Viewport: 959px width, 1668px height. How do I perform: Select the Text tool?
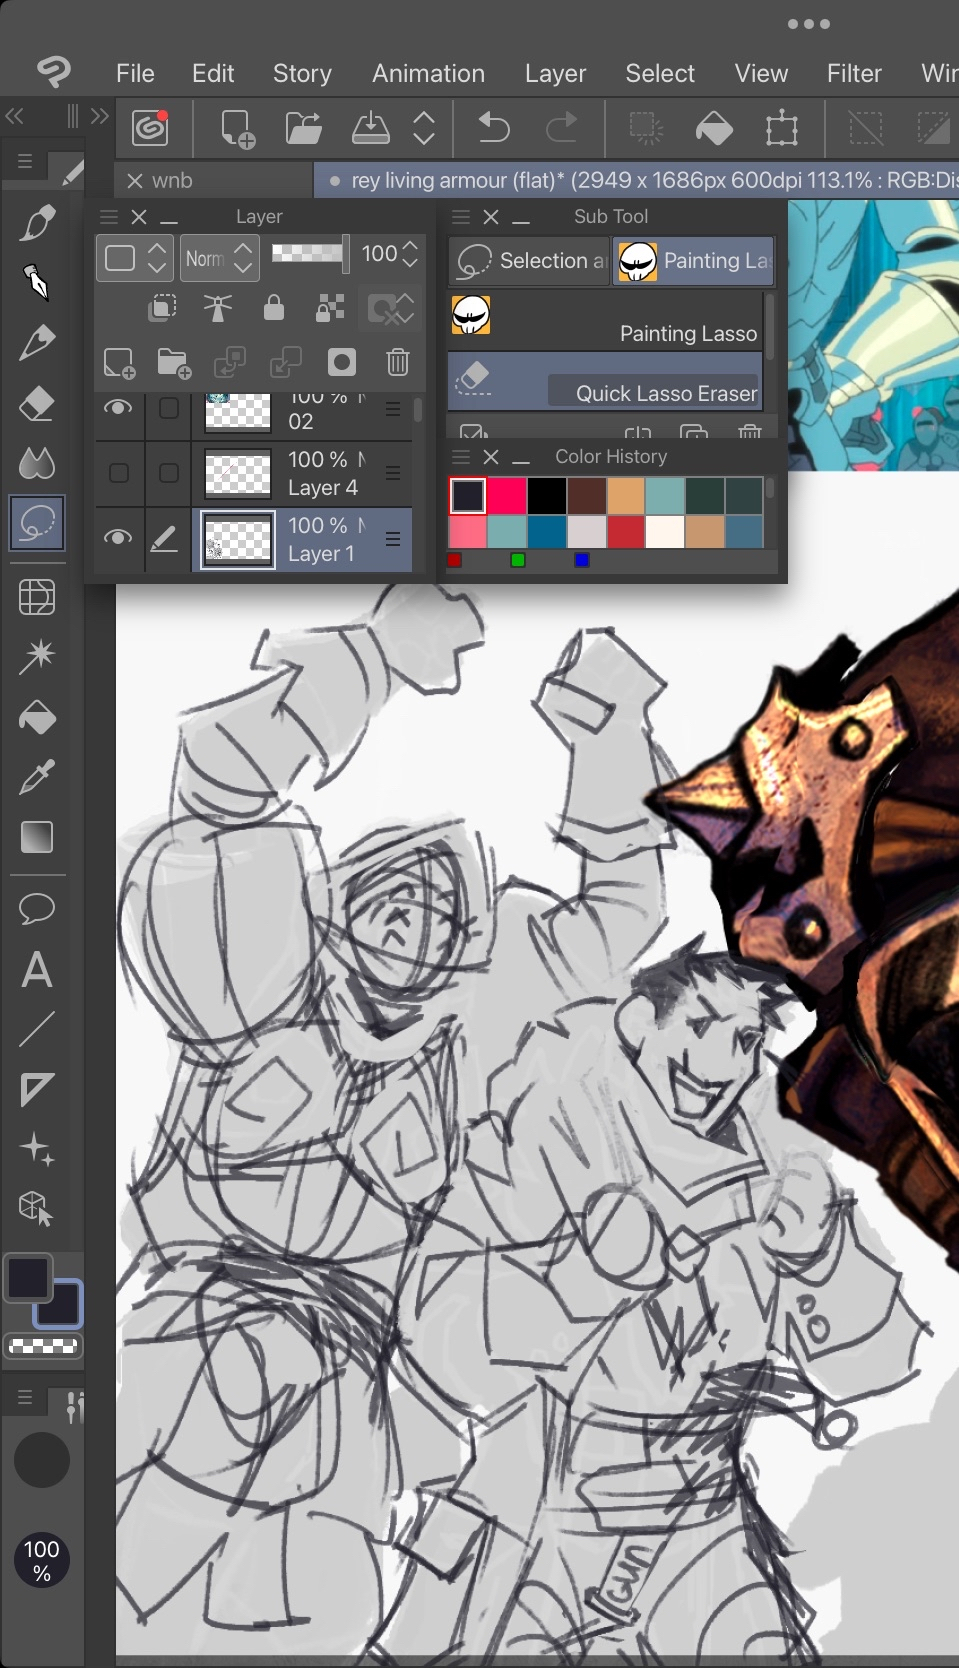pos(37,970)
